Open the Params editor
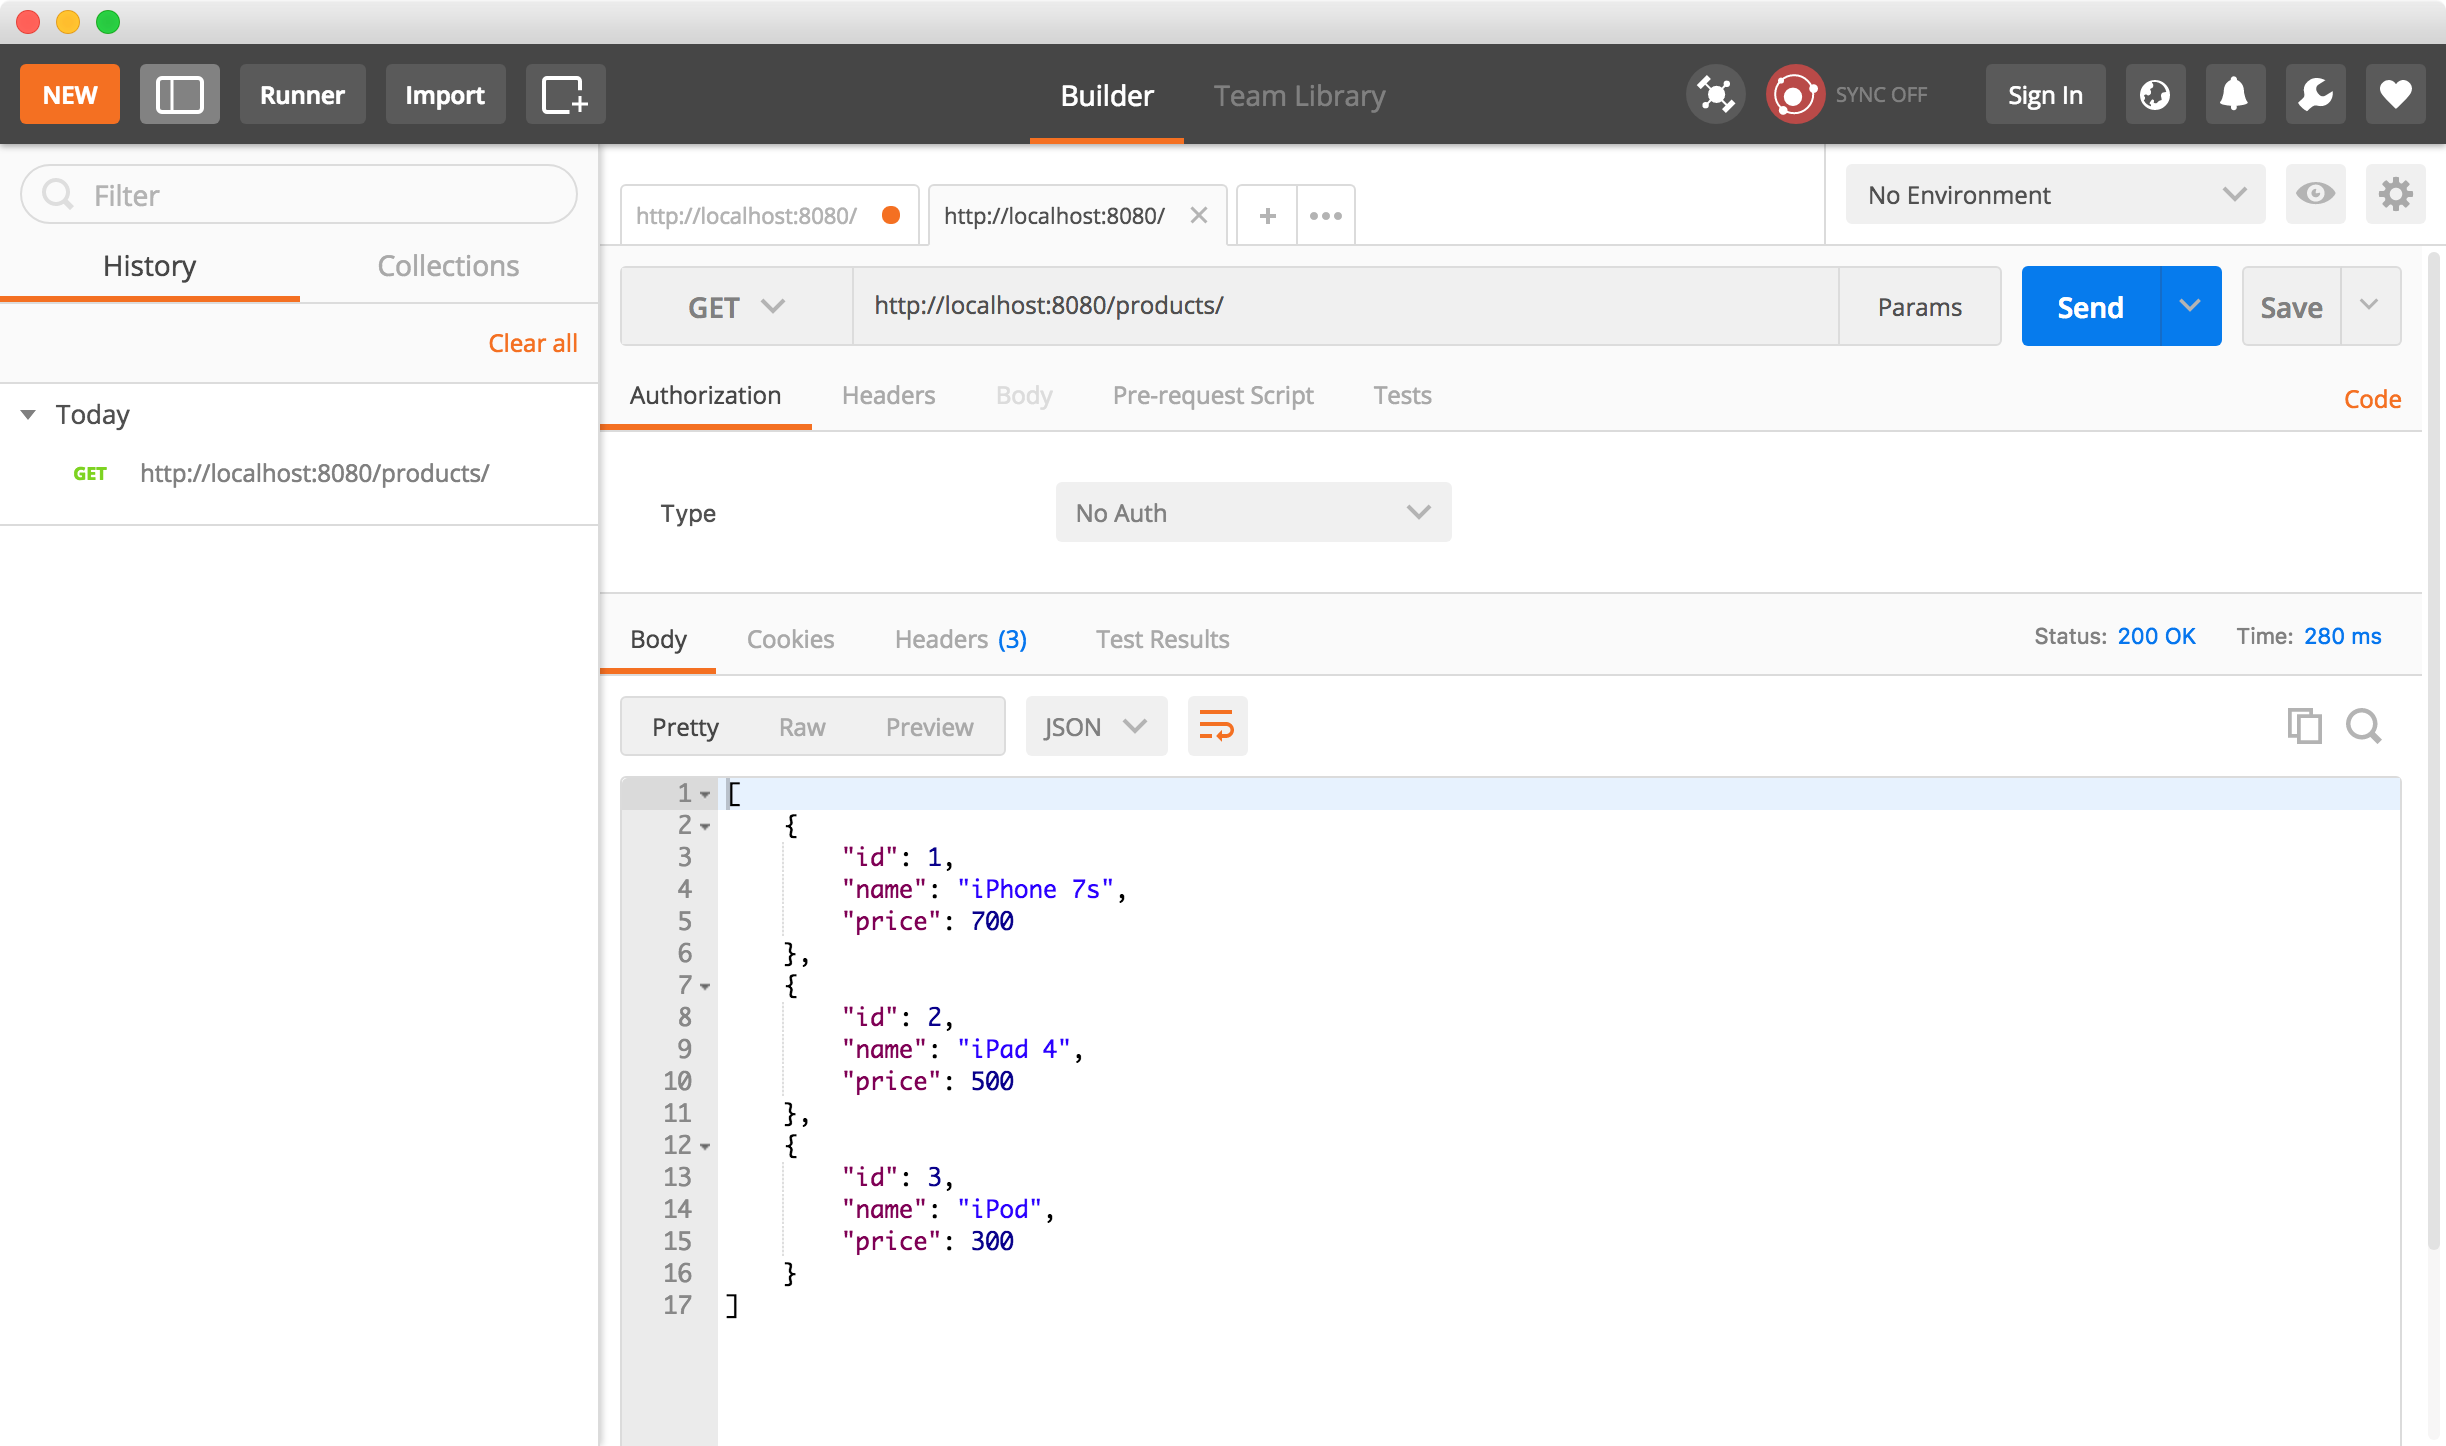This screenshot has height=1446, width=2446. pos(1919,306)
